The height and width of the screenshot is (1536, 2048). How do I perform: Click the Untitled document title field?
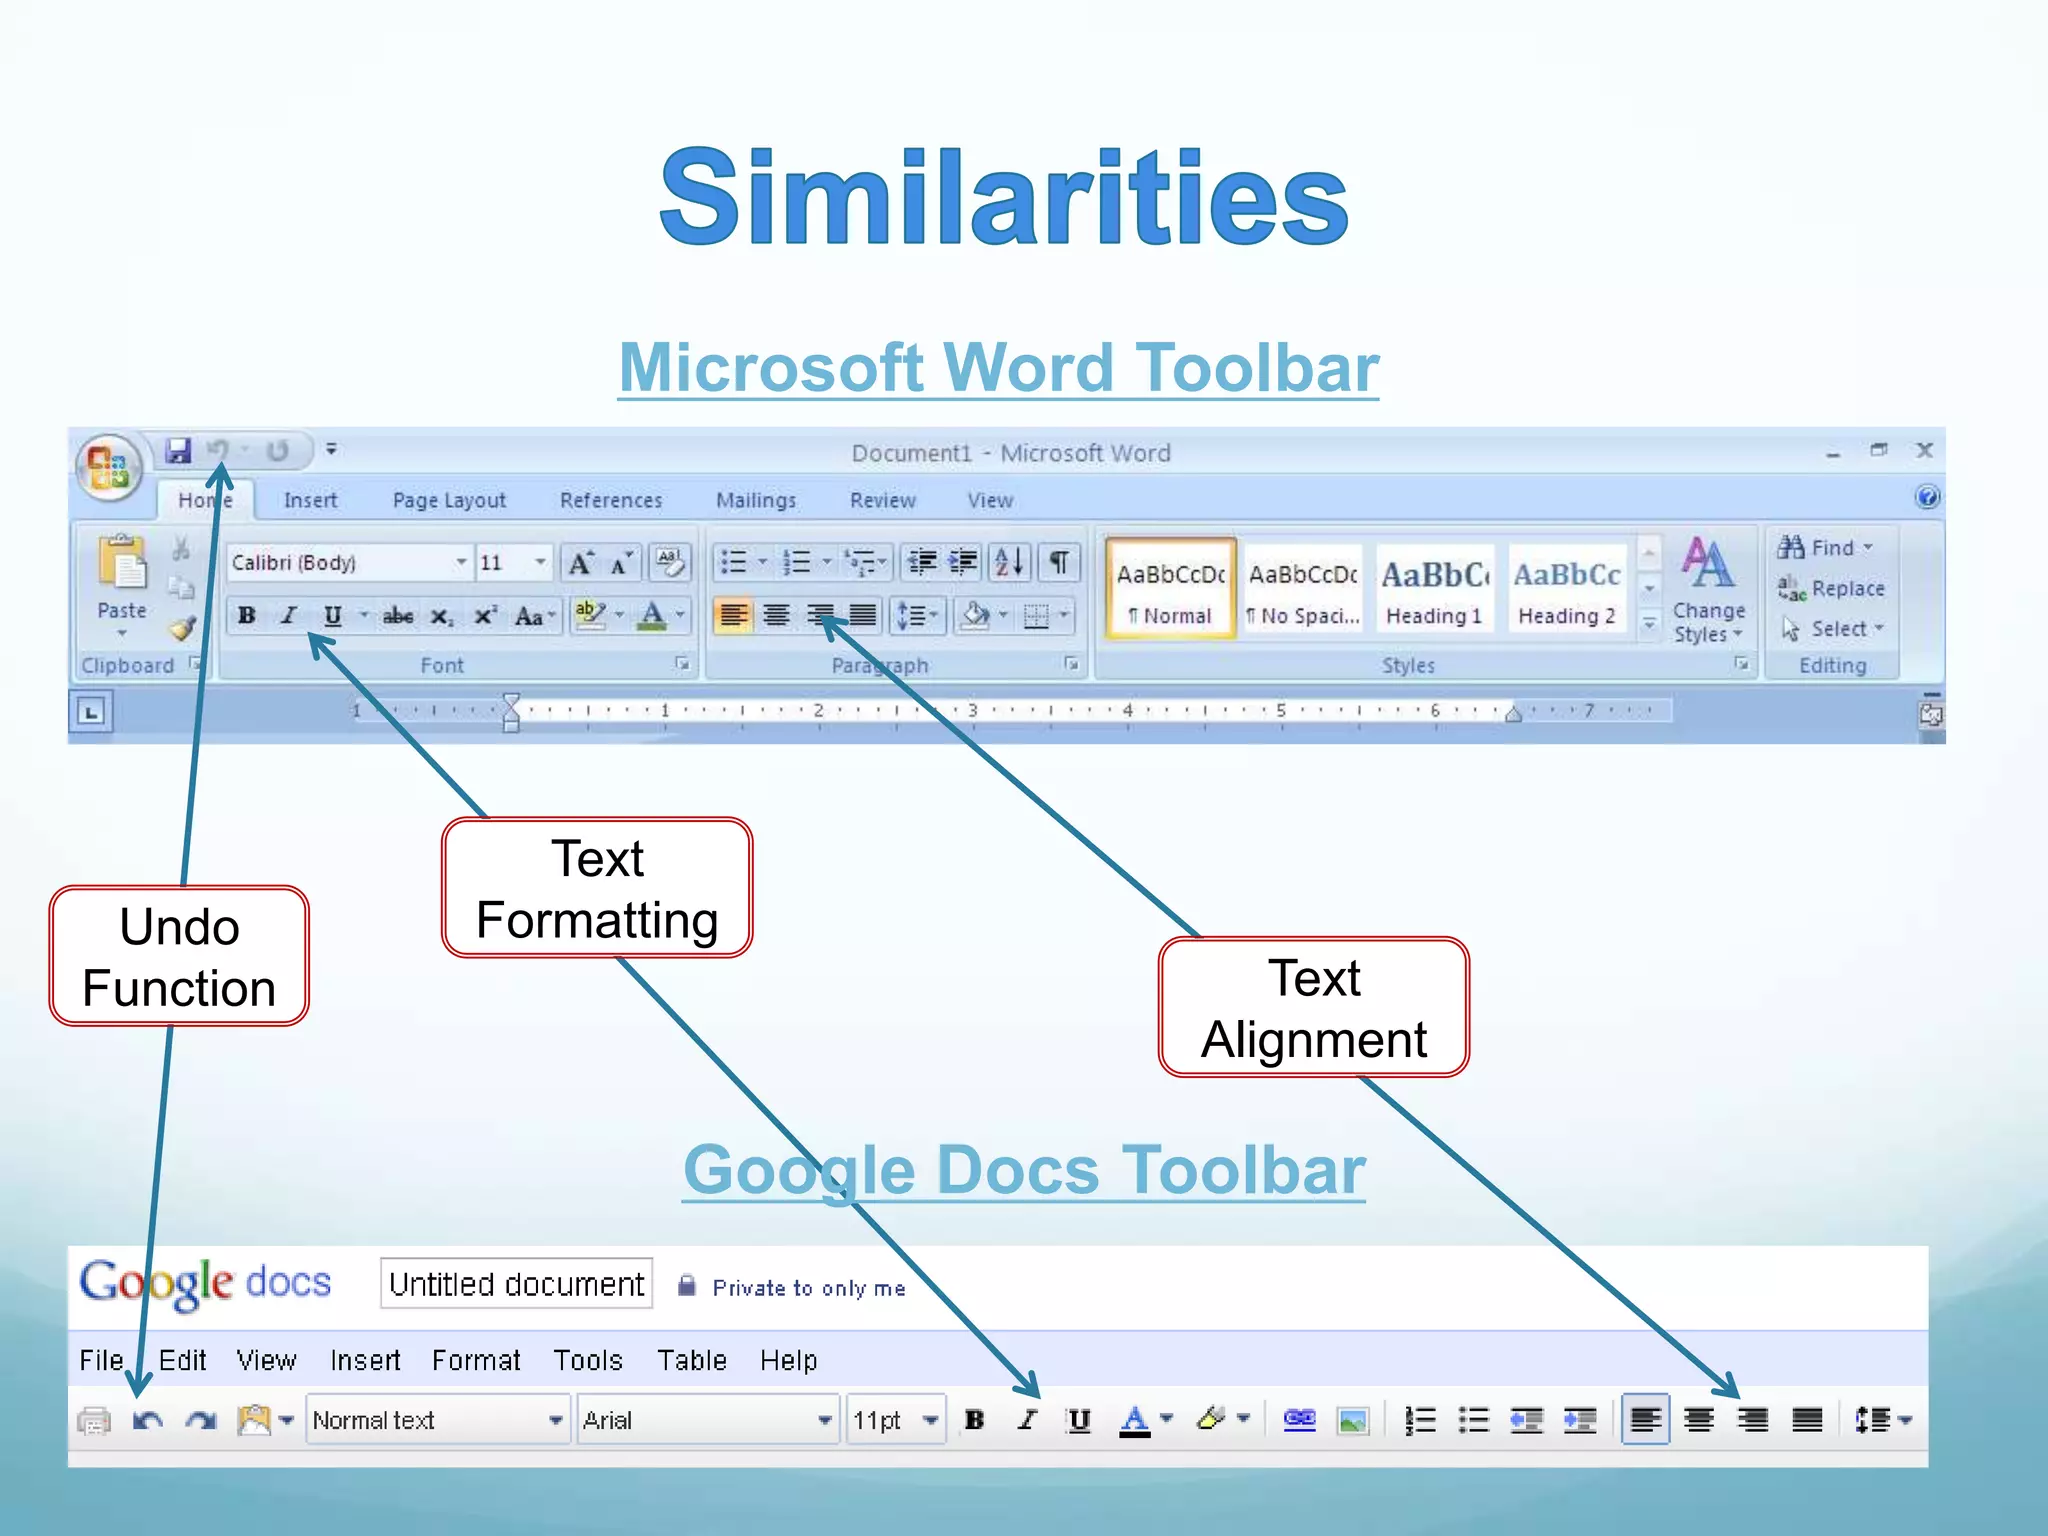point(516,1283)
